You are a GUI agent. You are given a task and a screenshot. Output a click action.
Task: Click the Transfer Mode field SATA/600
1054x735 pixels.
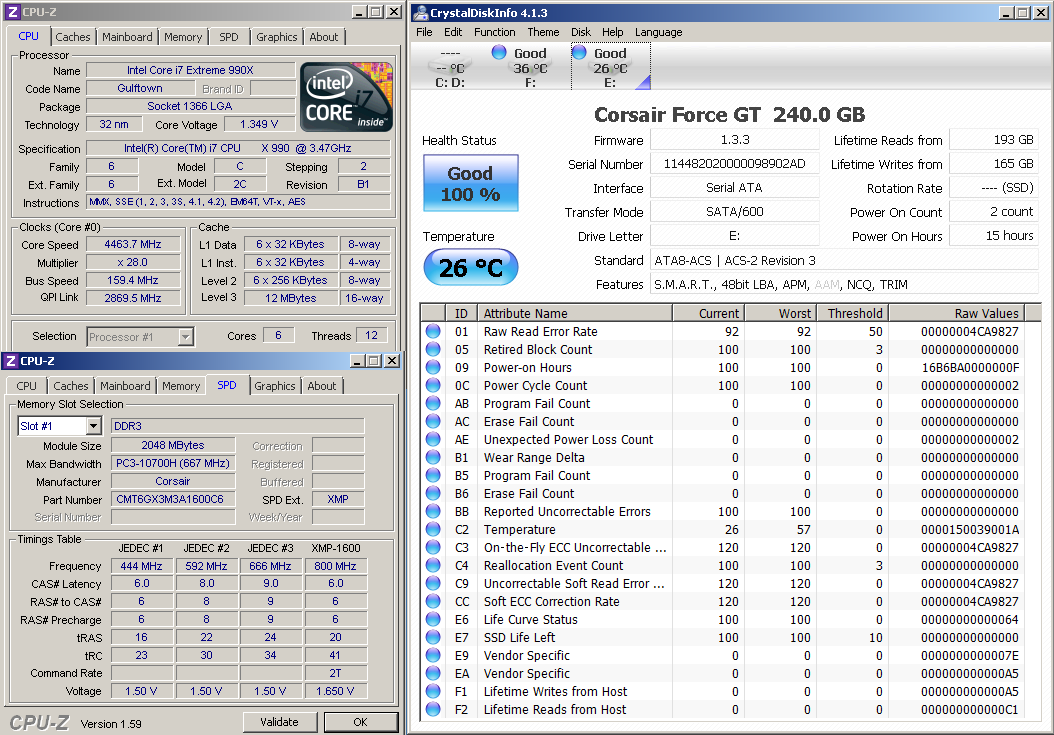pyautogui.click(x=735, y=212)
